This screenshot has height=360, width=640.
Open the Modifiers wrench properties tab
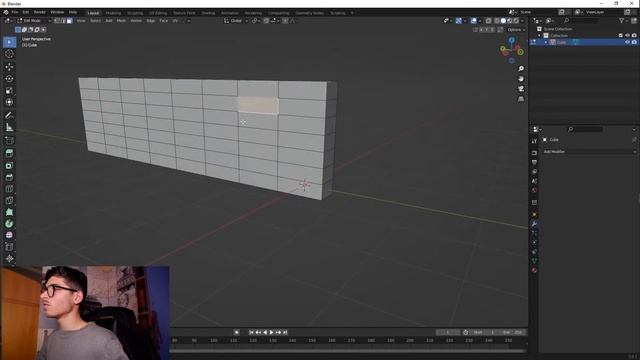[x=534, y=224]
